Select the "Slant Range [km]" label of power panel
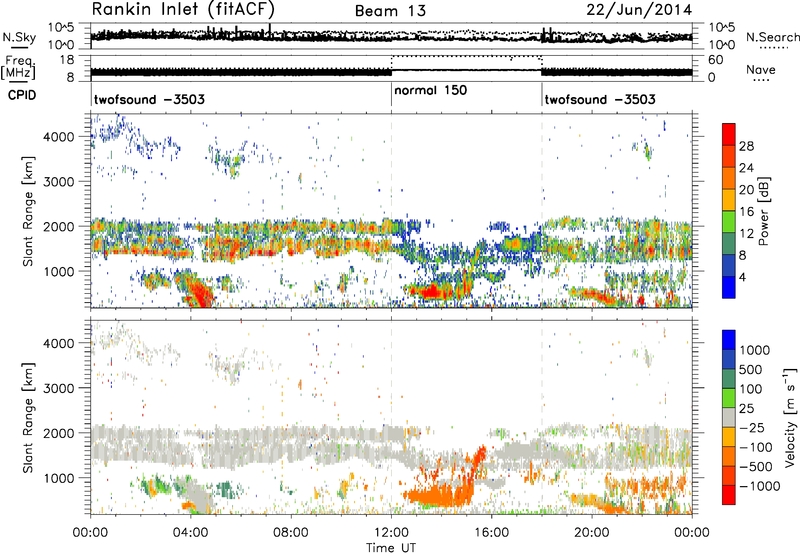Screen dimensions: 800x554 click(28, 211)
